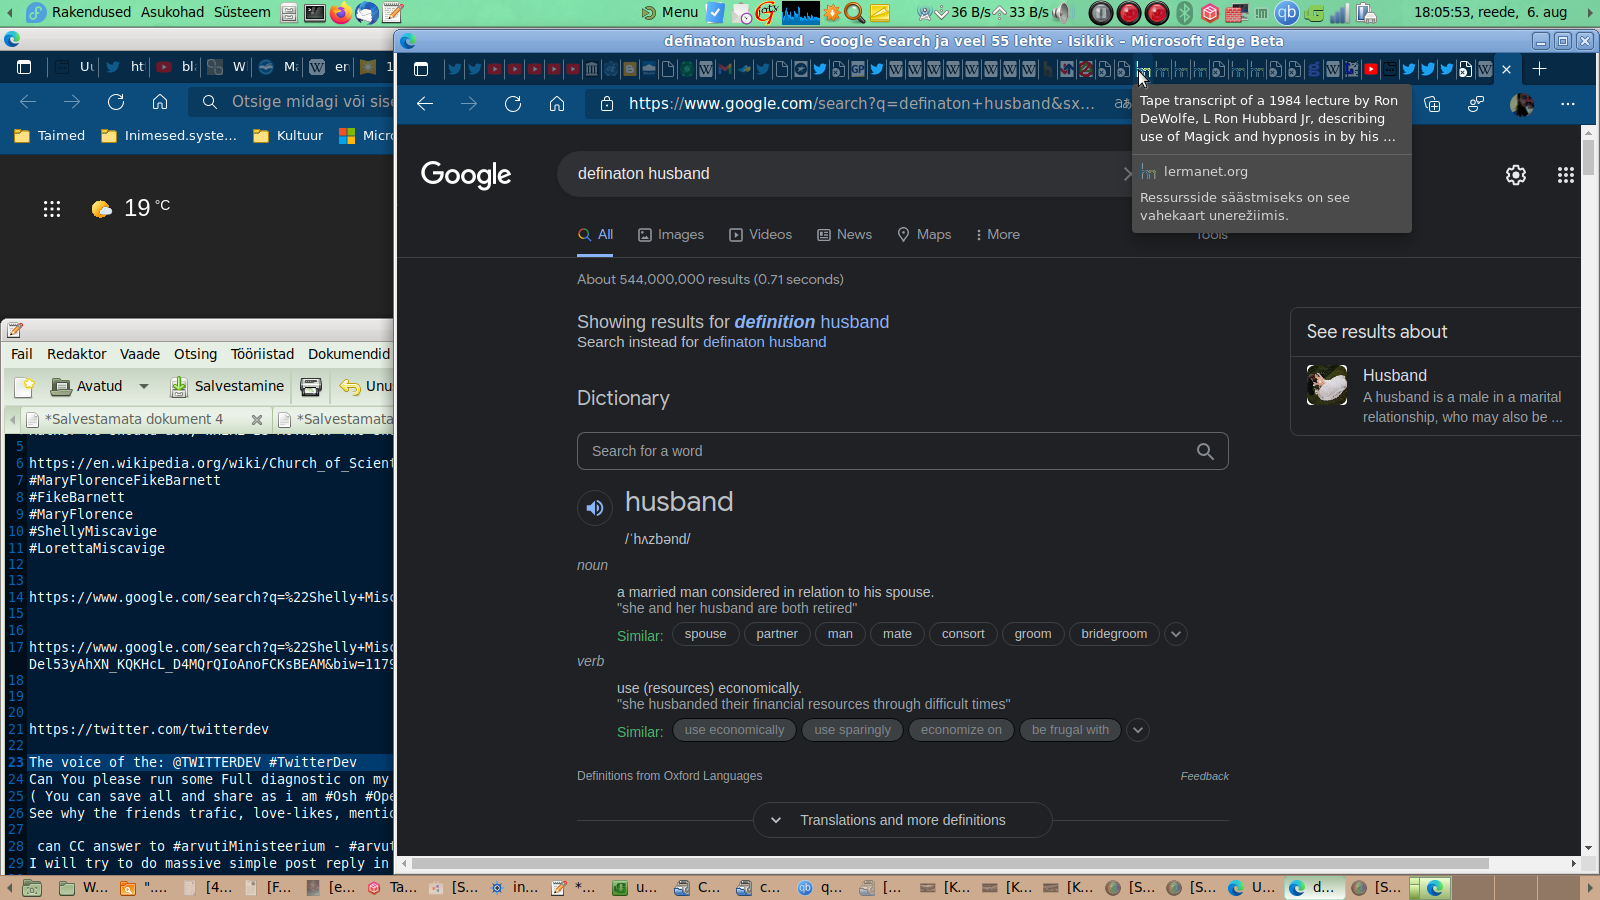
Task: Click the horizontal scrollbar of Google page
Action: 950,863
